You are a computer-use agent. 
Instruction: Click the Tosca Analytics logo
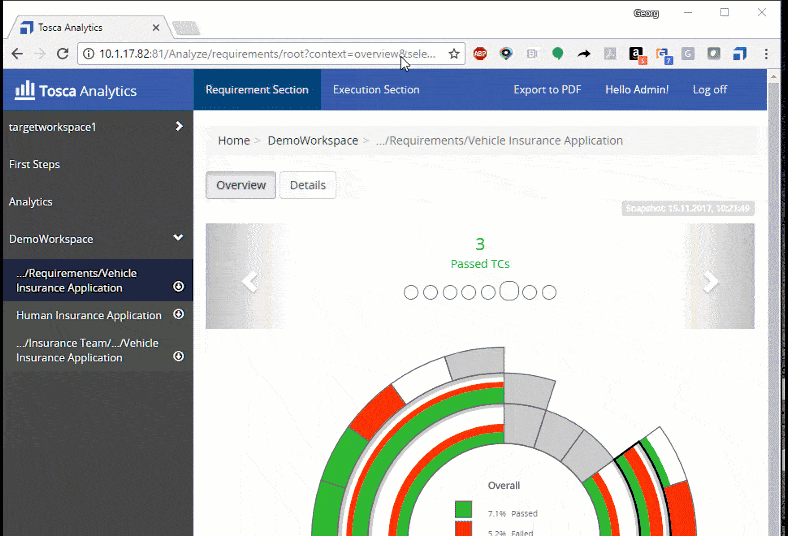[x=76, y=90]
